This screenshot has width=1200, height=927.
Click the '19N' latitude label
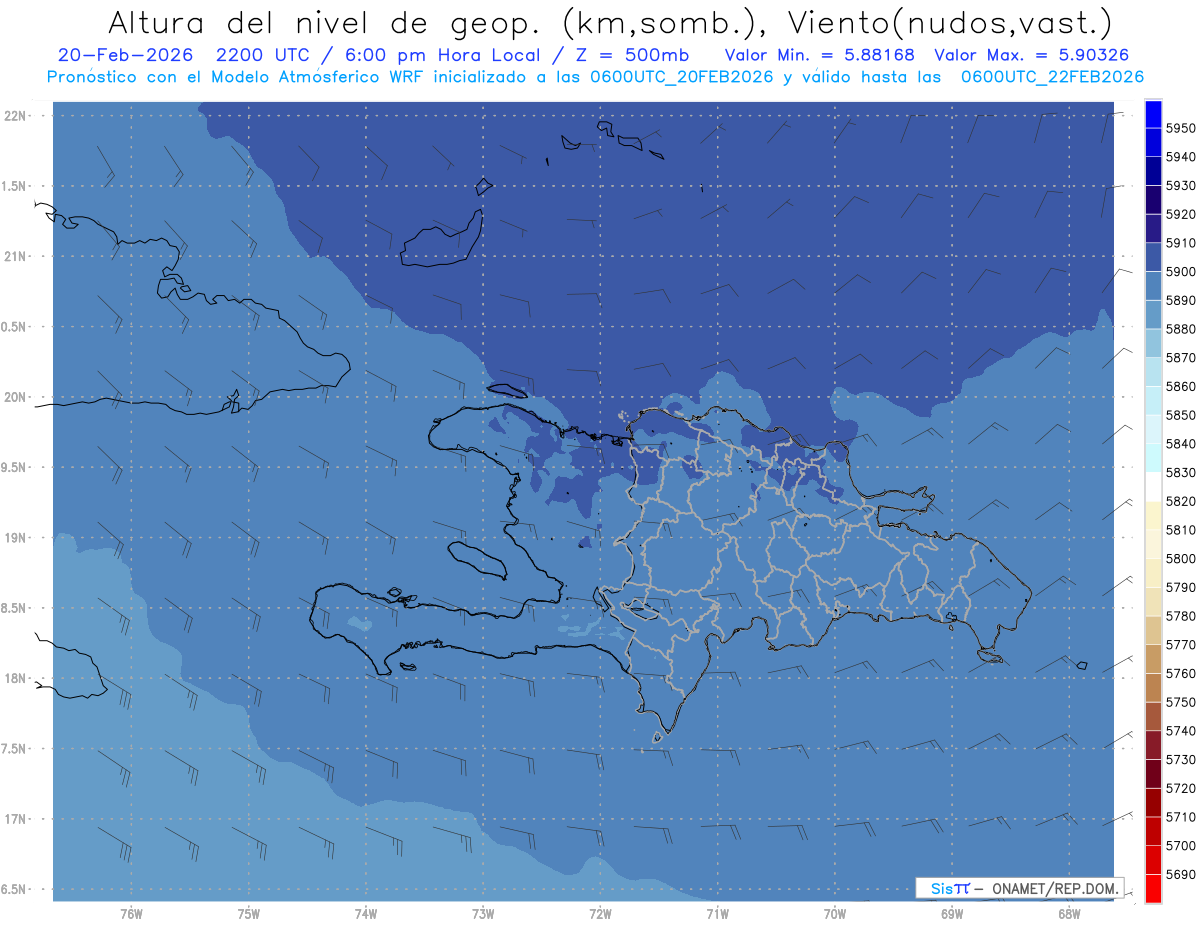coord(17,538)
